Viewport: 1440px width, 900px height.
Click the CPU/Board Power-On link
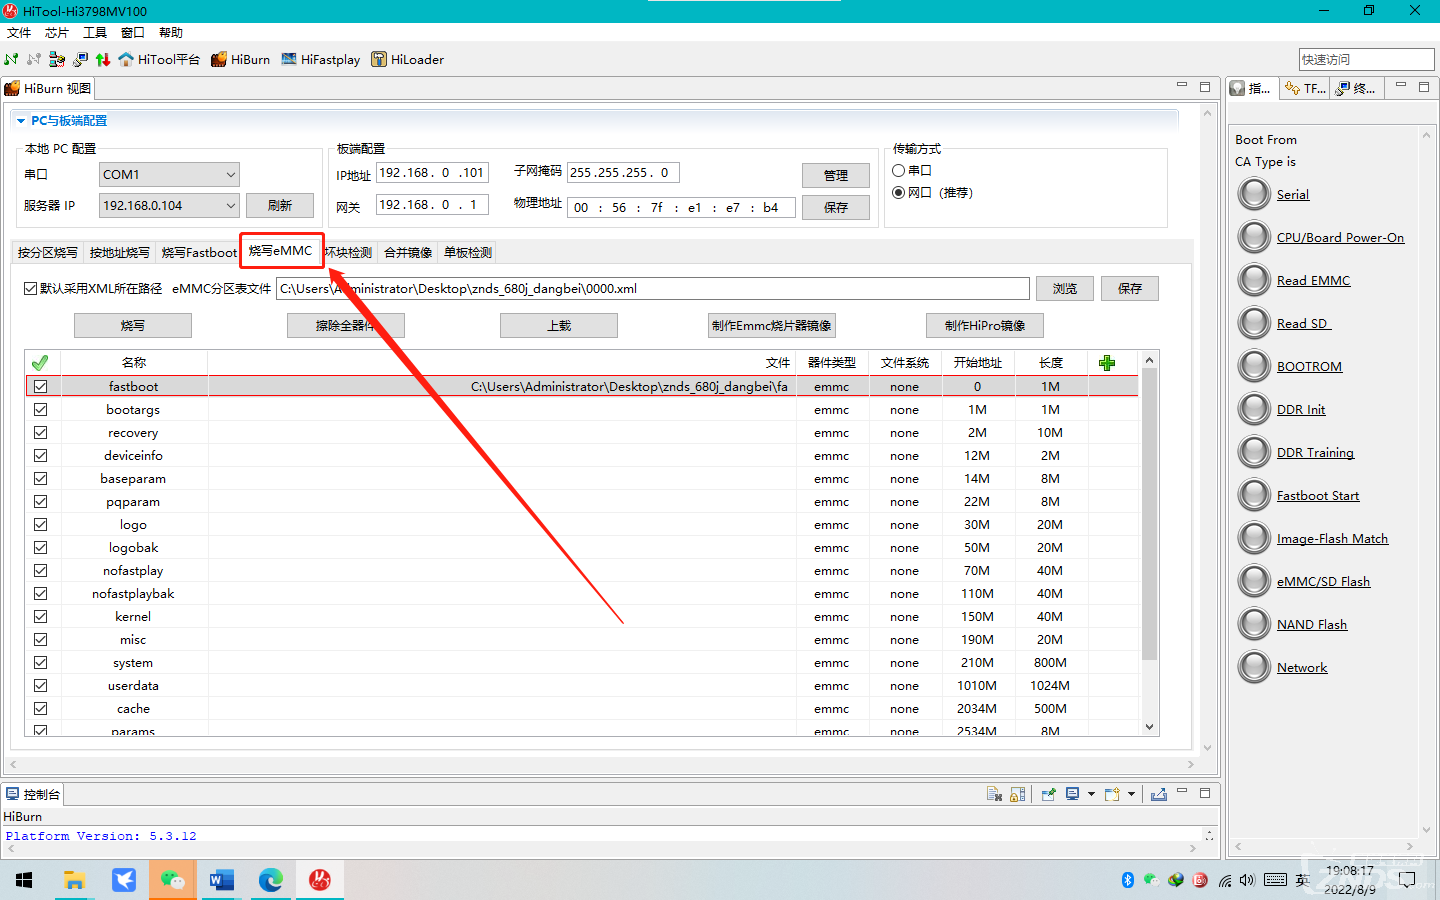[1340, 237]
